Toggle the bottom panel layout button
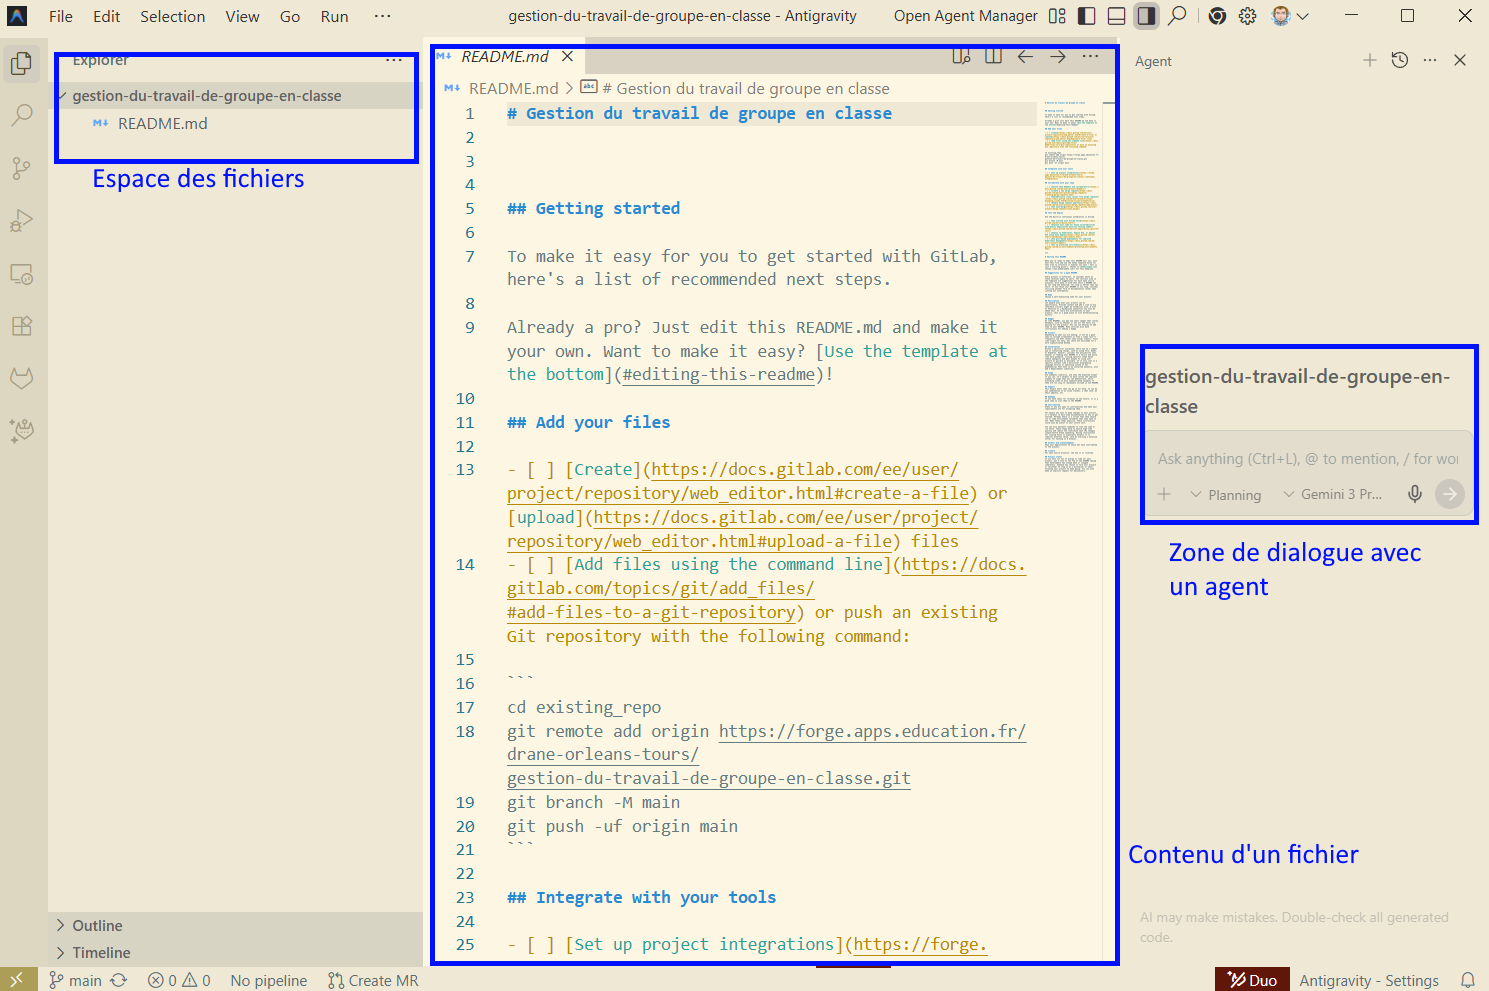This screenshot has height=991, width=1489. coord(1117,16)
